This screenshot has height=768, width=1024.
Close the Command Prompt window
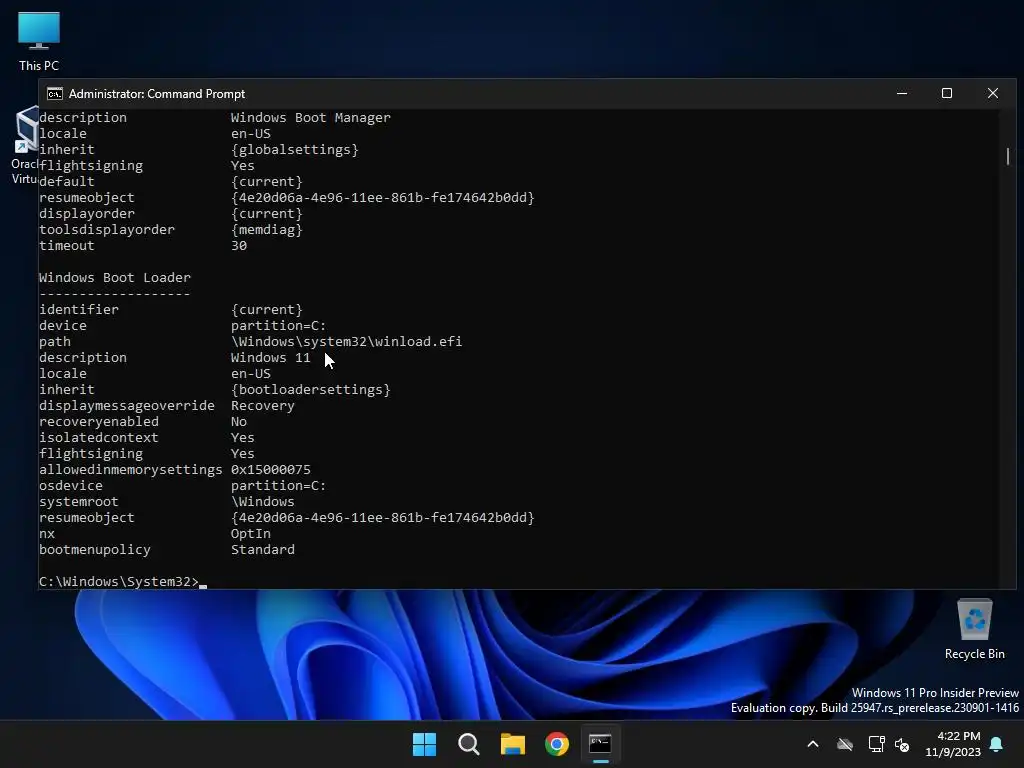993,93
